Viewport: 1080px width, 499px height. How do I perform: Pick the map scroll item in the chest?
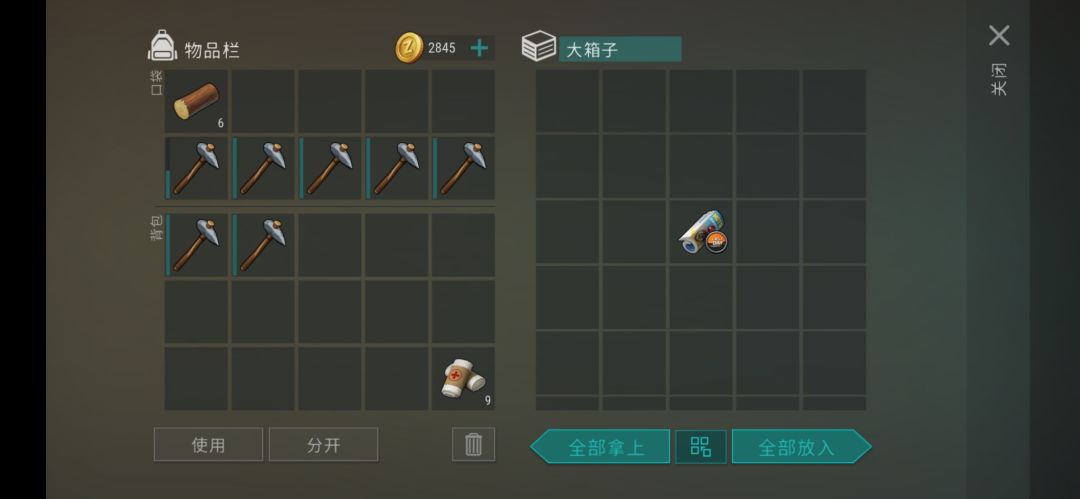point(701,232)
